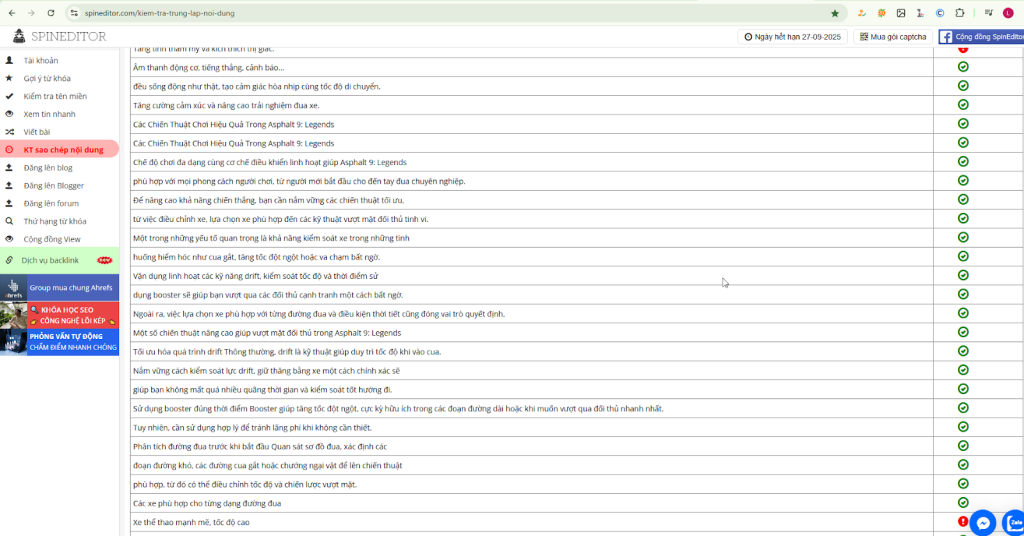Click the browser reload icon

point(50,13)
